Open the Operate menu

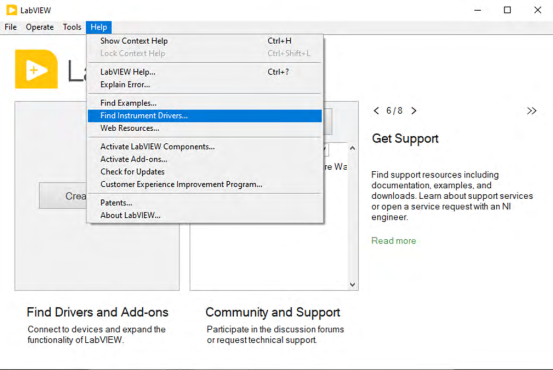pos(40,27)
